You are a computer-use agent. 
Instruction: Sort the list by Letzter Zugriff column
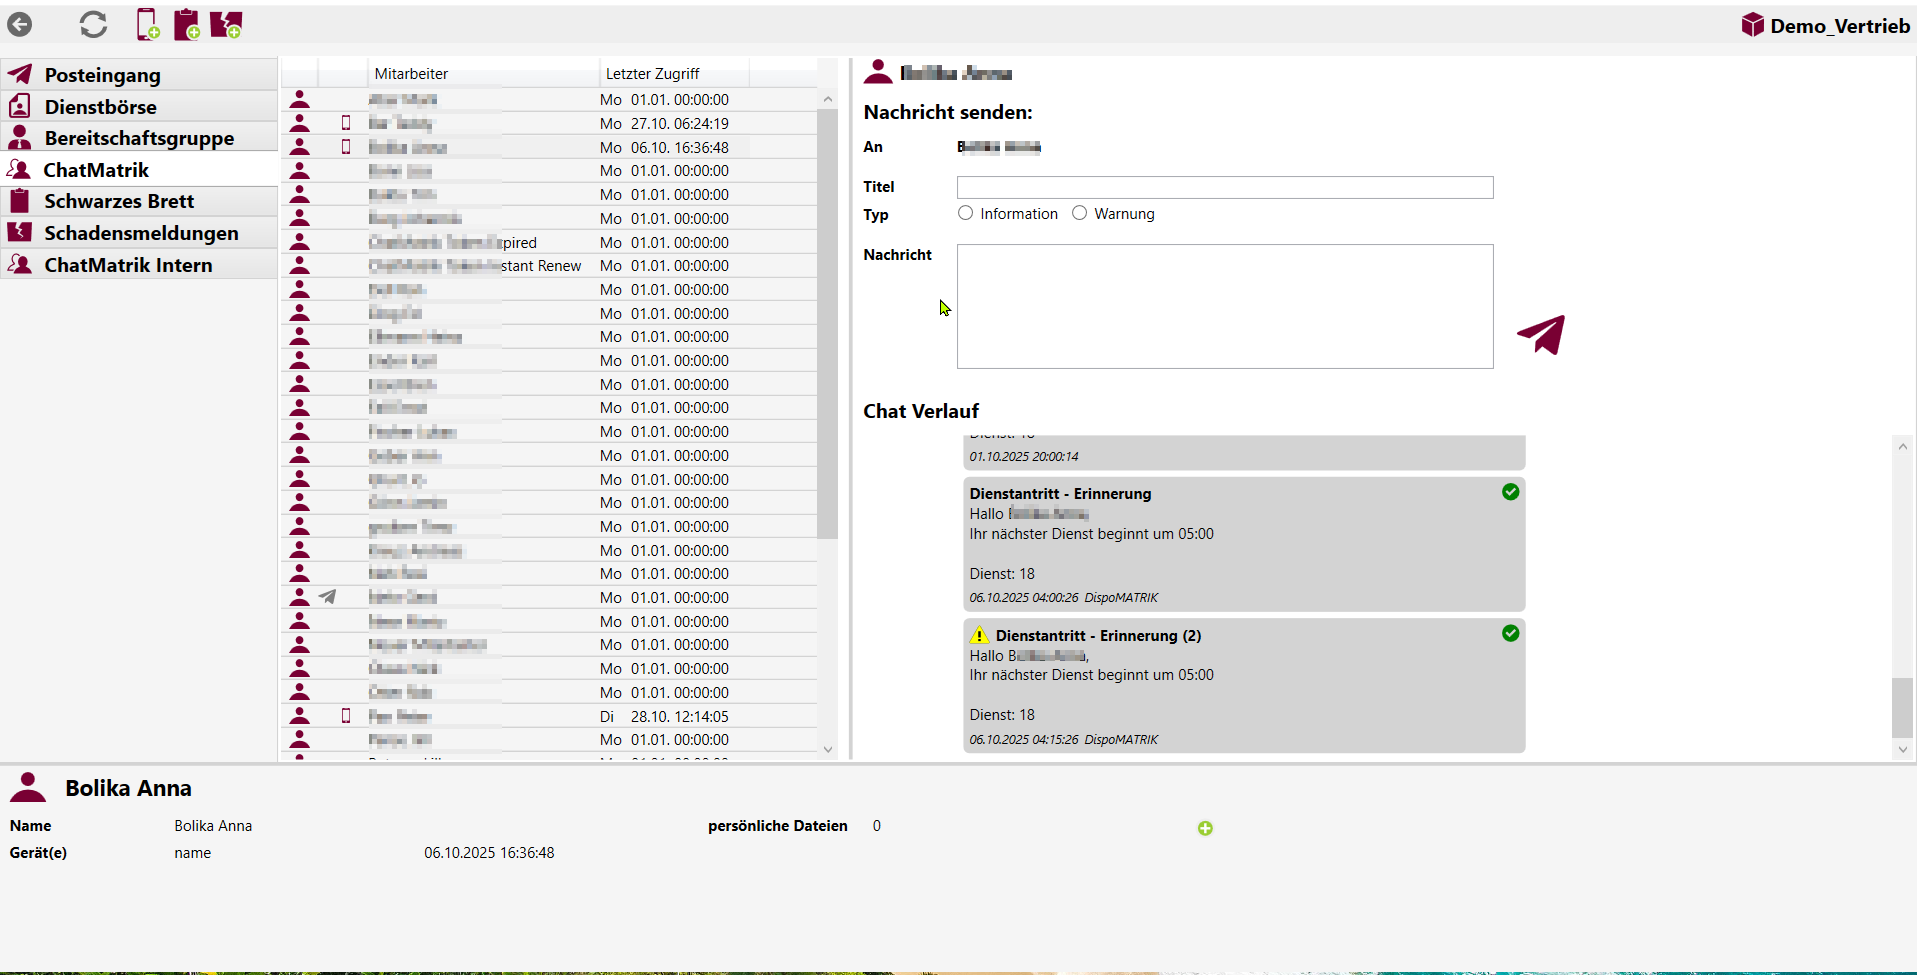coord(652,73)
